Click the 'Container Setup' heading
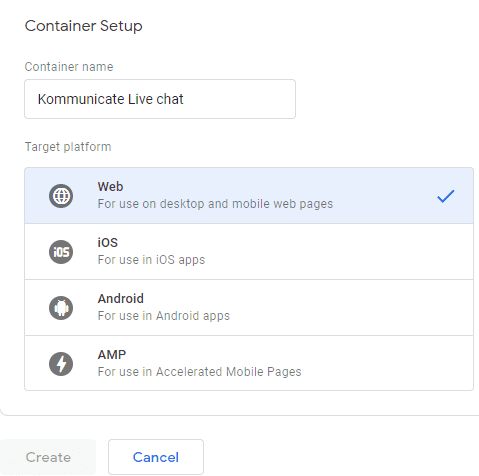 pyautogui.click(x=84, y=26)
